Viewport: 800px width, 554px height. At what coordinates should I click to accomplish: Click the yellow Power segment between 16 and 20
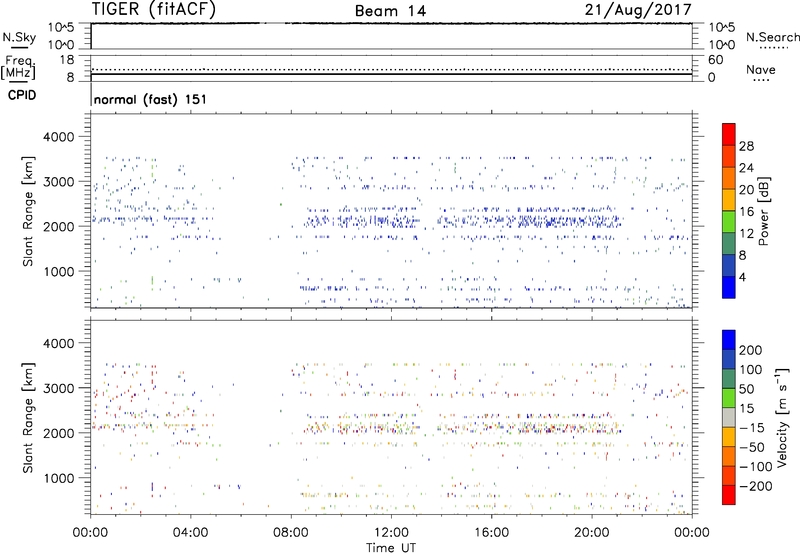click(729, 200)
